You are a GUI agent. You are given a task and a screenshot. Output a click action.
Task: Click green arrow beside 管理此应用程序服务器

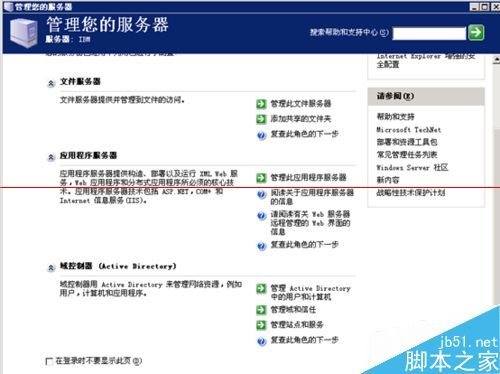click(261, 178)
